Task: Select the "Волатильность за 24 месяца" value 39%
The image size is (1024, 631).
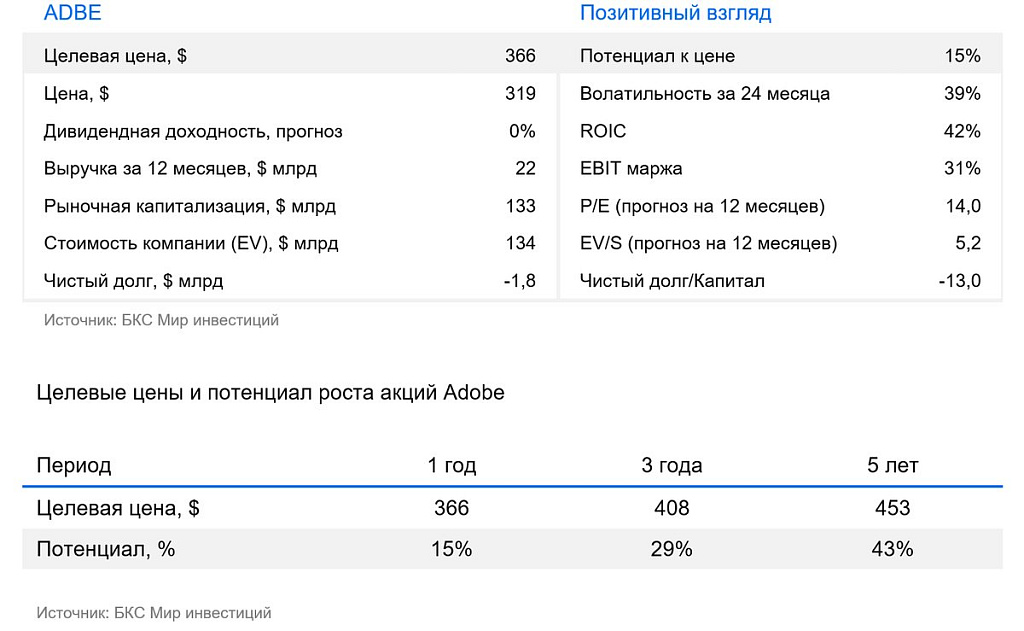Action: pos(962,94)
